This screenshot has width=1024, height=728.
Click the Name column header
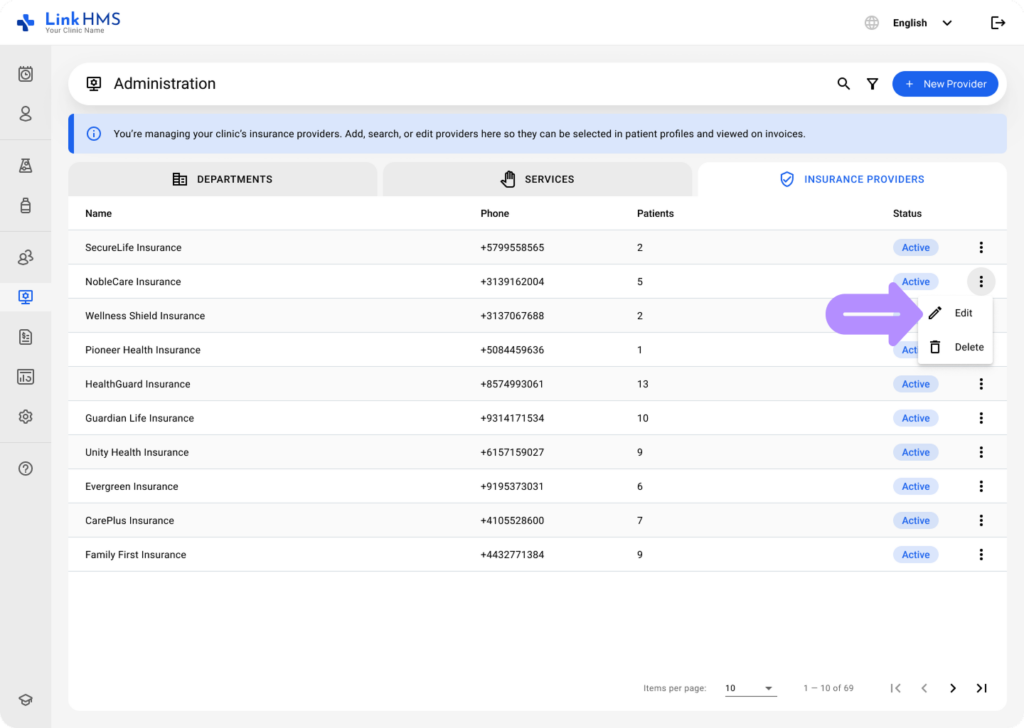[98, 214]
